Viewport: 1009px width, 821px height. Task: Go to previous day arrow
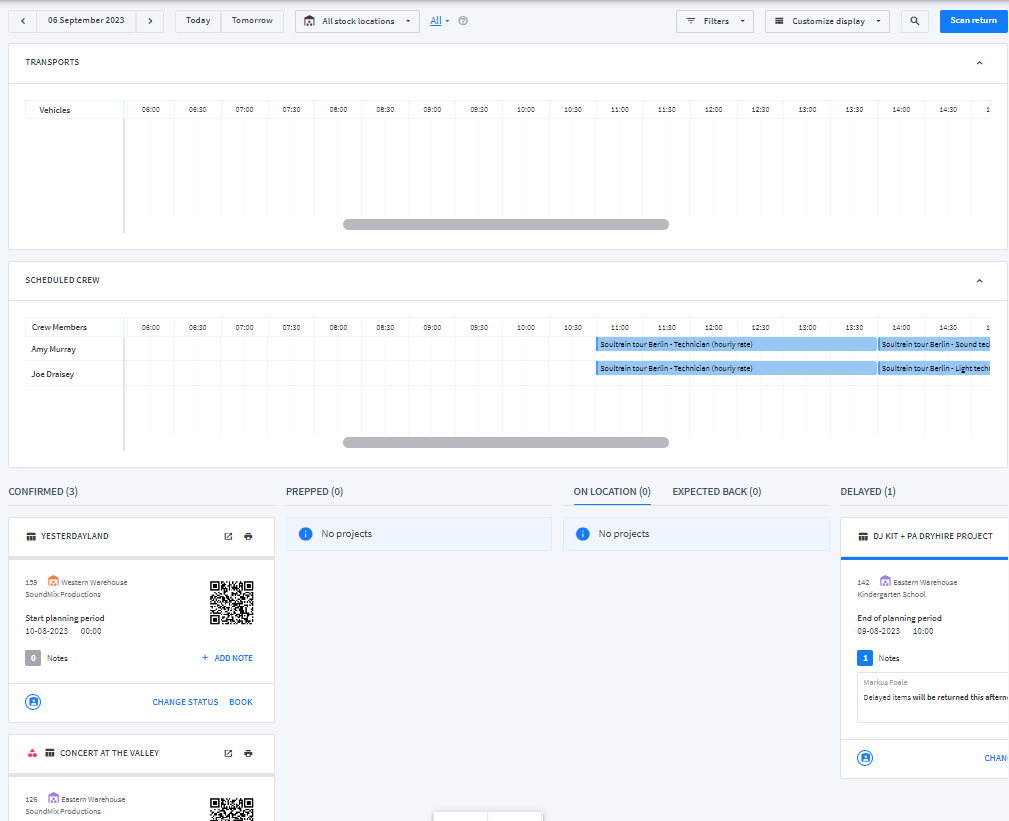23,21
